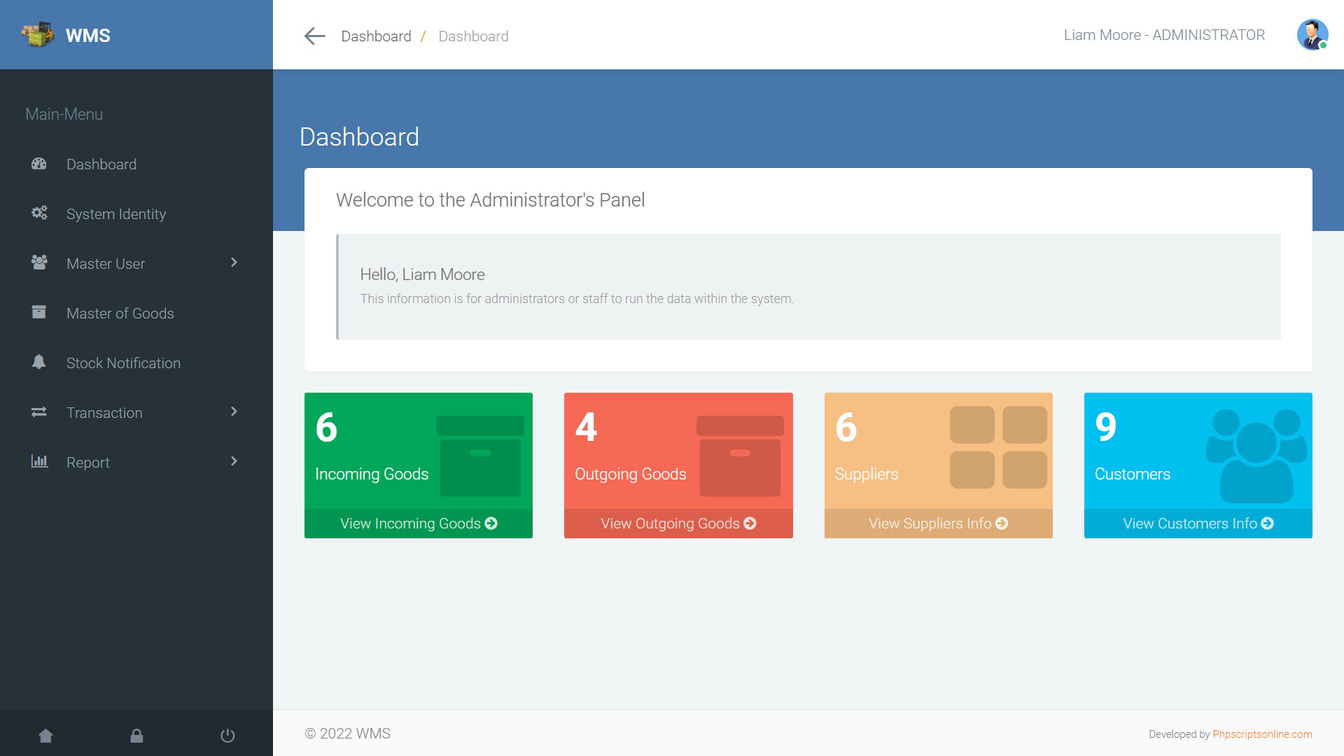This screenshot has height=756, width=1344.
Task: Click the System Identity gears icon
Action: [x=39, y=213]
